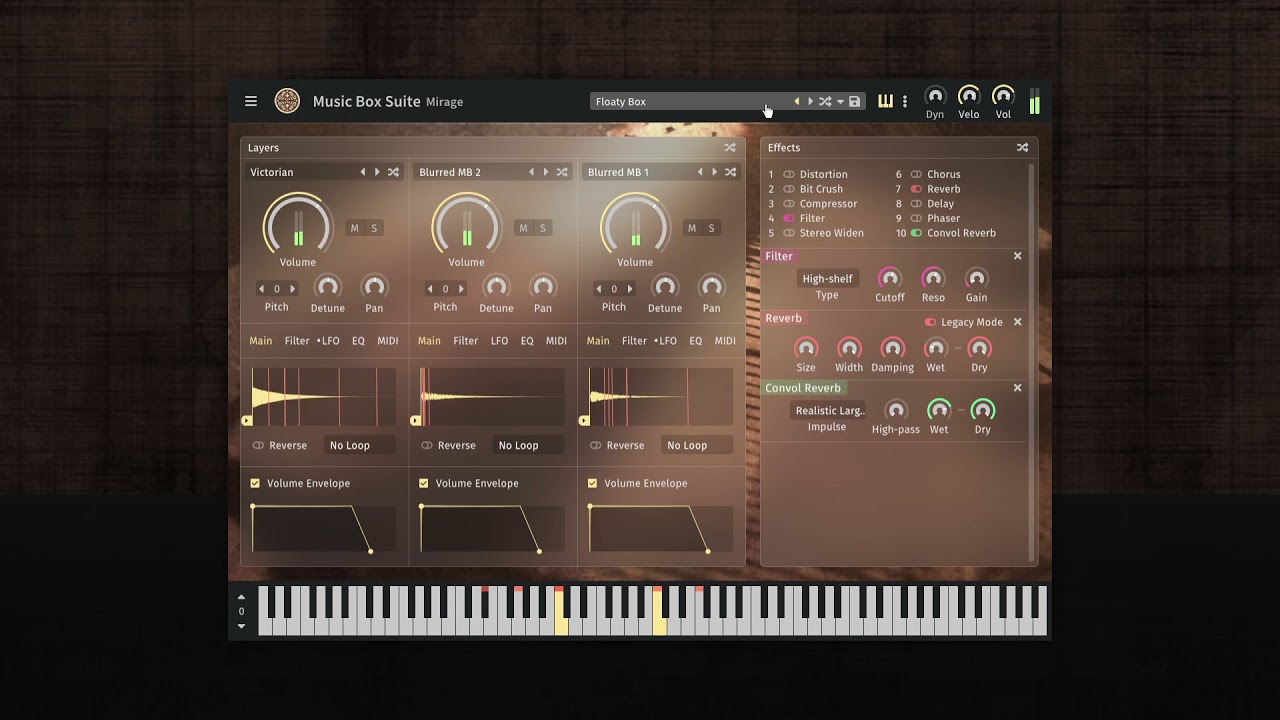Open the No Loop dropdown for Blurred MB 1

697,445
